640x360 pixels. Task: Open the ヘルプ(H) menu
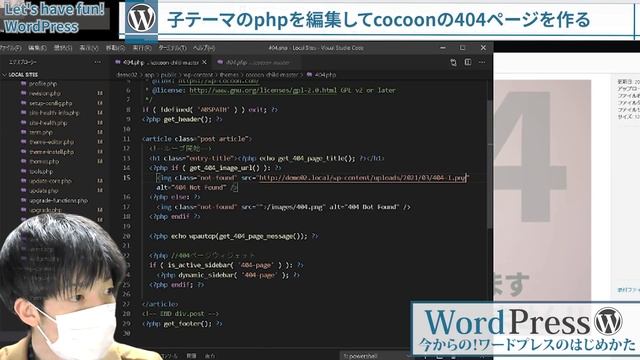click(204, 48)
